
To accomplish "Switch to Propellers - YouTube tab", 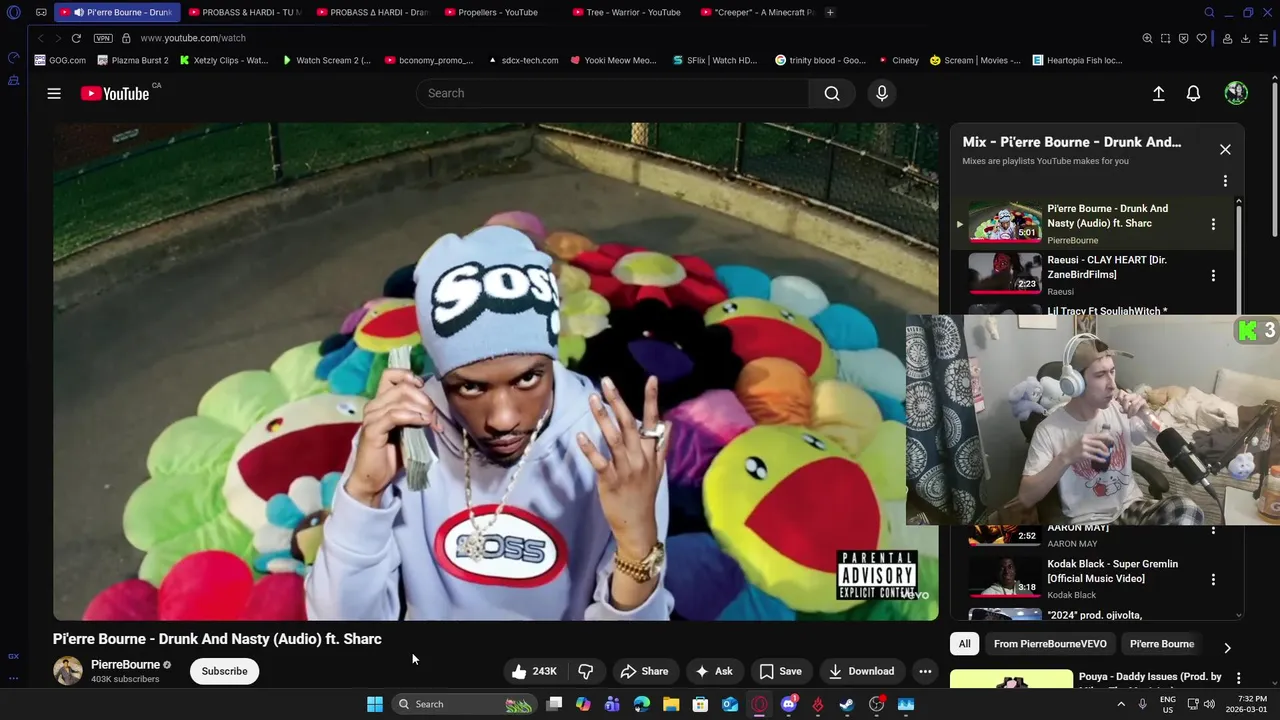I will click(x=497, y=12).
